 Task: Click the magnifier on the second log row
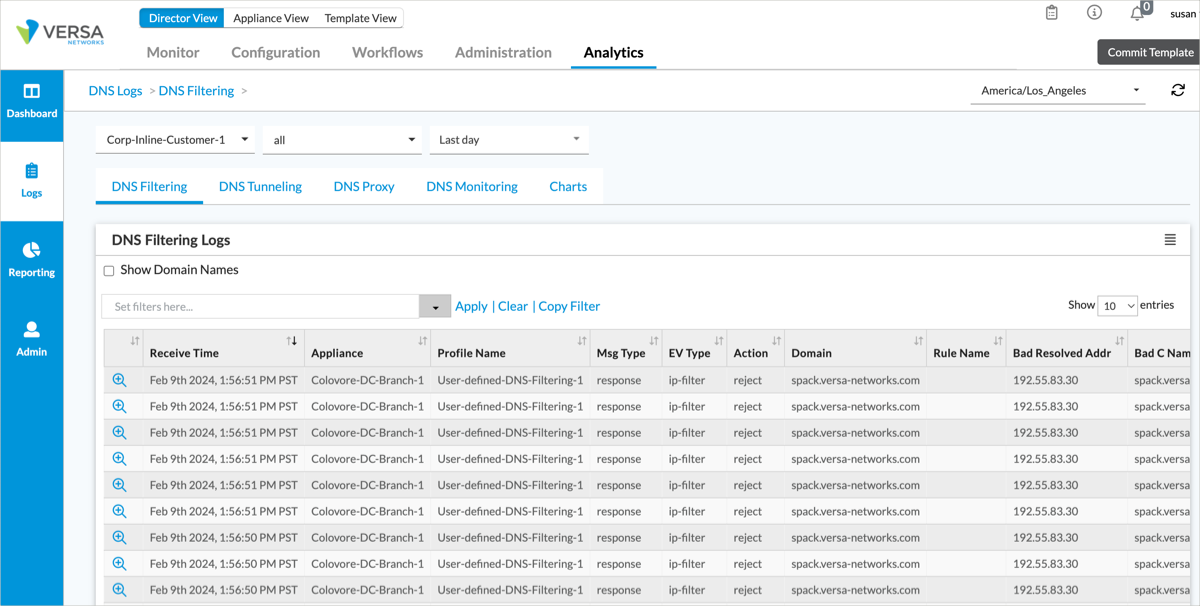tap(120, 406)
